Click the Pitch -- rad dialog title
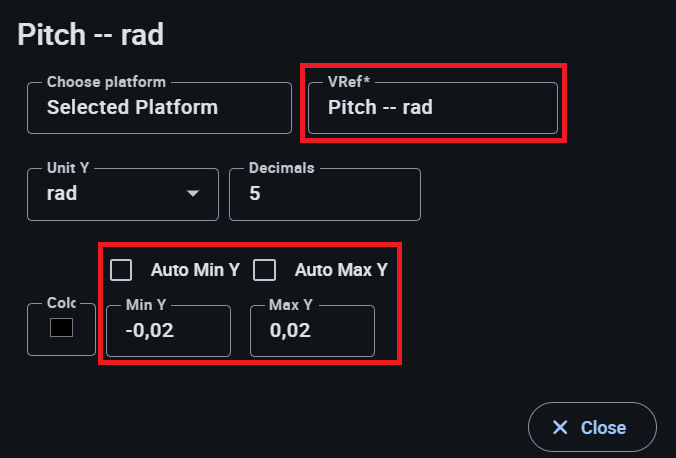 (x=91, y=35)
